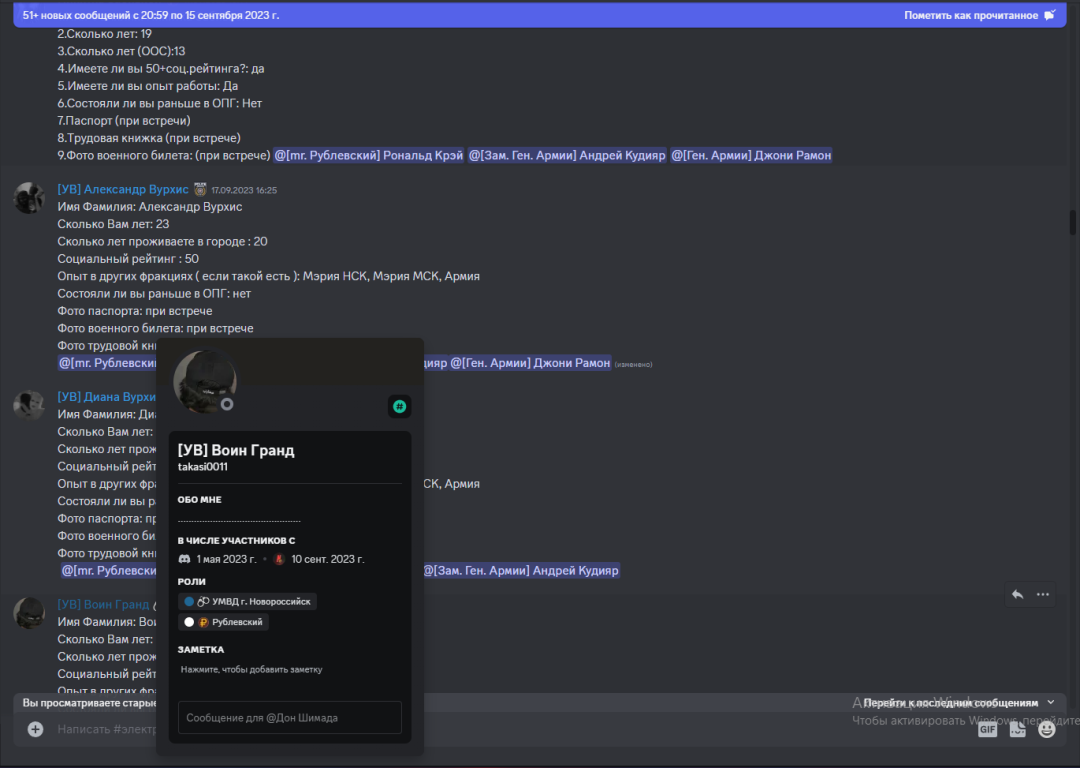Click badge icon next to Александр Вурхис name

pos(200,189)
